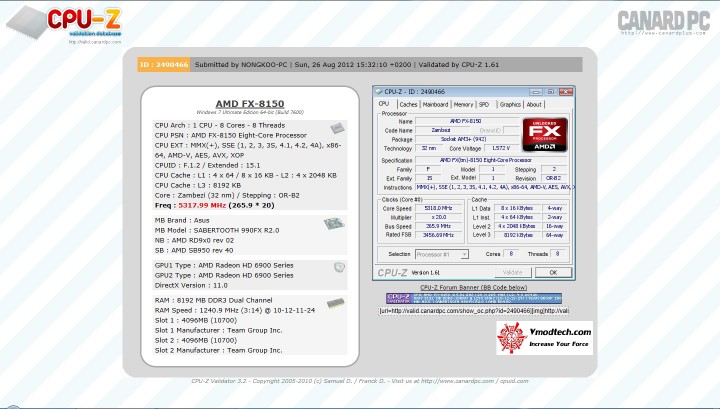
Task: Click the DirectX Version 11.0 line
Action: point(191,285)
